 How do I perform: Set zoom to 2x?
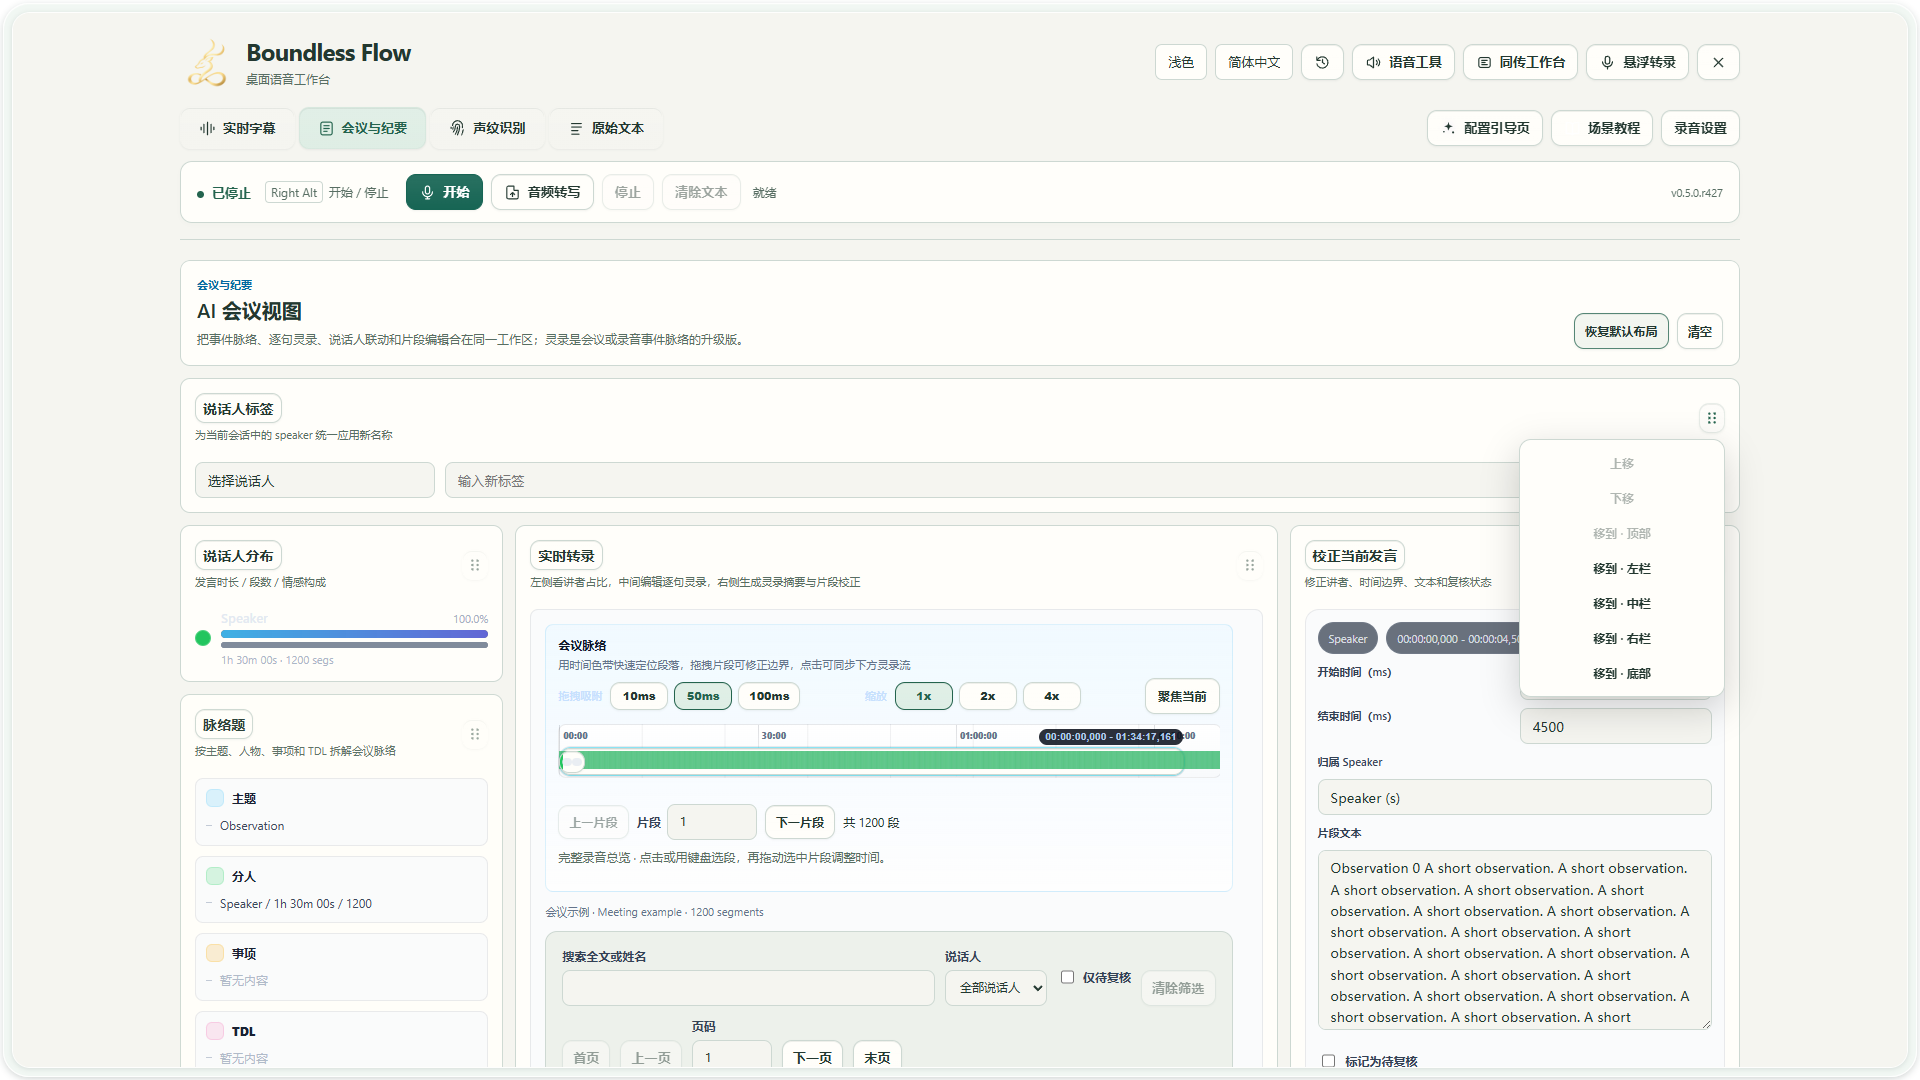pos(987,696)
